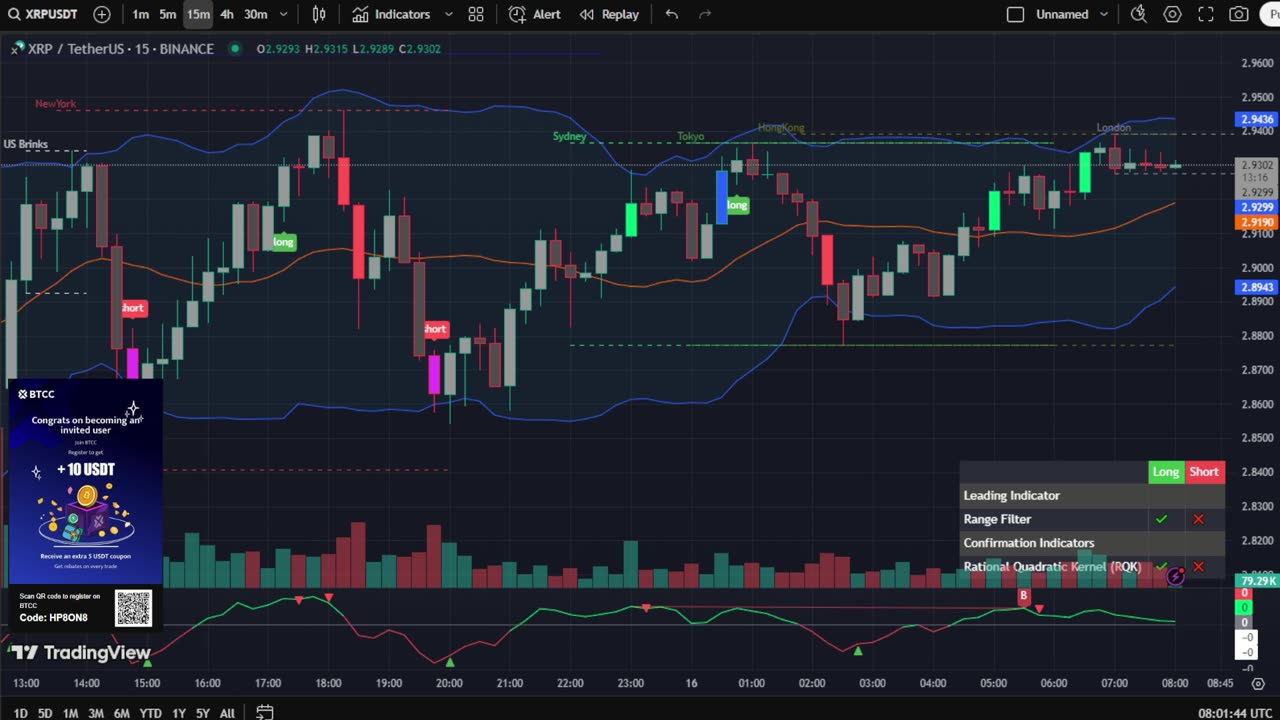Select the YTD date range
The image size is (1280, 720).
pyautogui.click(x=150, y=713)
